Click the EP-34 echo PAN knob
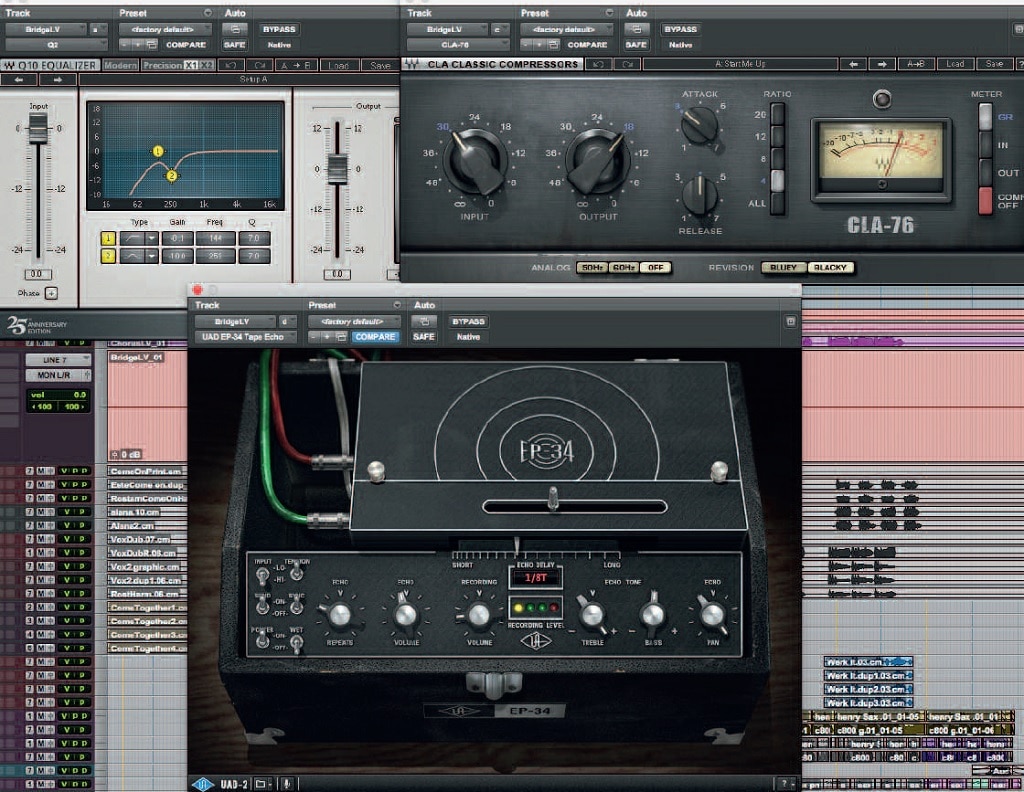The width and height of the screenshot is (1024, 792). point(712,614)
